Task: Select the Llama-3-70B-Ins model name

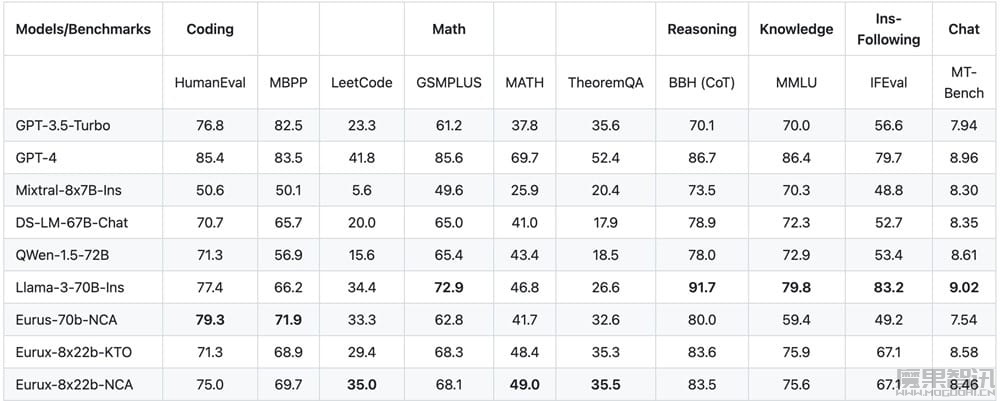Action: (70, 288)
